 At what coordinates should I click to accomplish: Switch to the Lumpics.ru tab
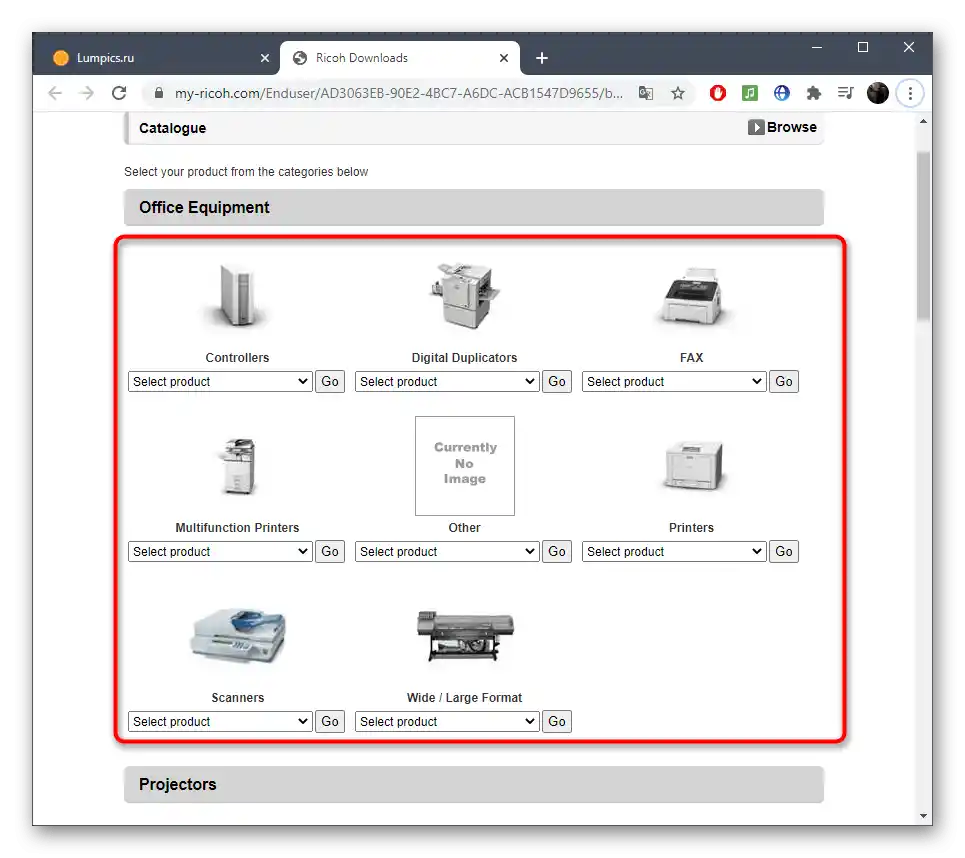[x=157, y=58]
